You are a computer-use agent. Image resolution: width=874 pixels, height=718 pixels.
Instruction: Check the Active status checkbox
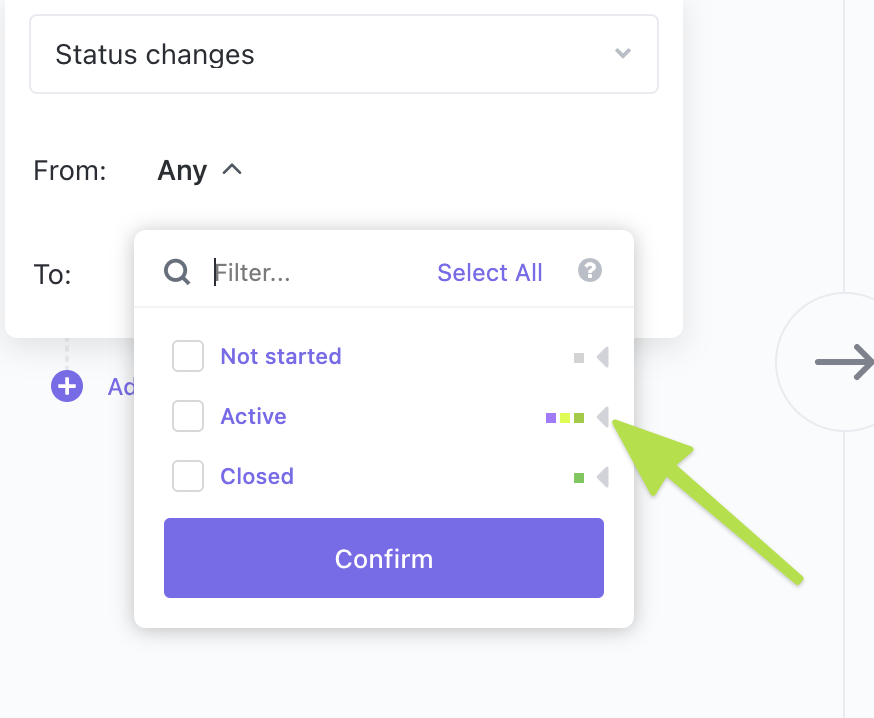(188, 416)
